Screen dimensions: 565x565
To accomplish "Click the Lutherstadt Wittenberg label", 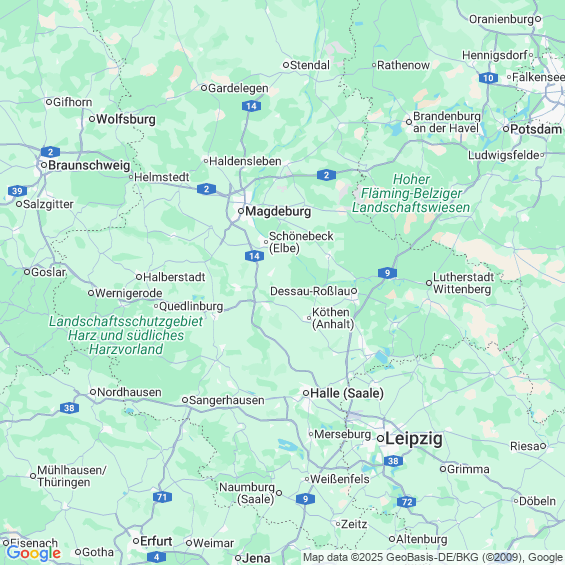I will pyautogui.click(x=463, y=283).
